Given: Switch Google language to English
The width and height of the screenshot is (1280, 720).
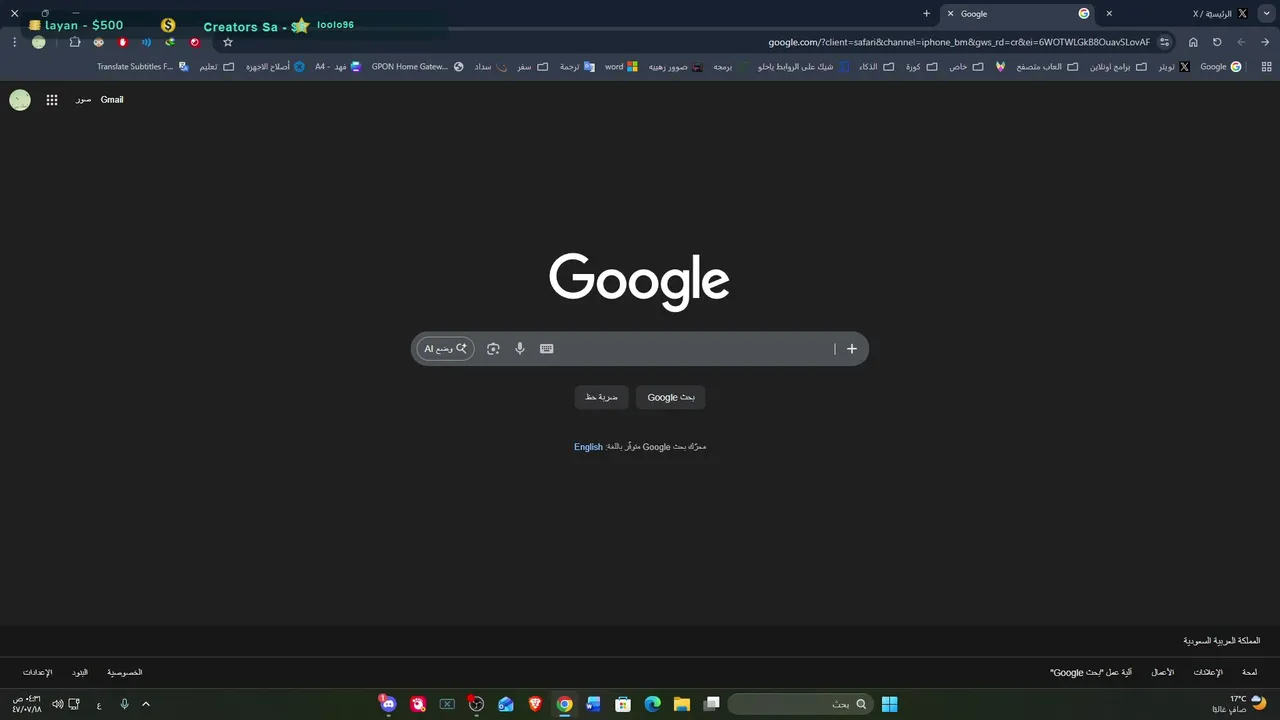Looking at the screenshot, I should (x=588, y=447).
